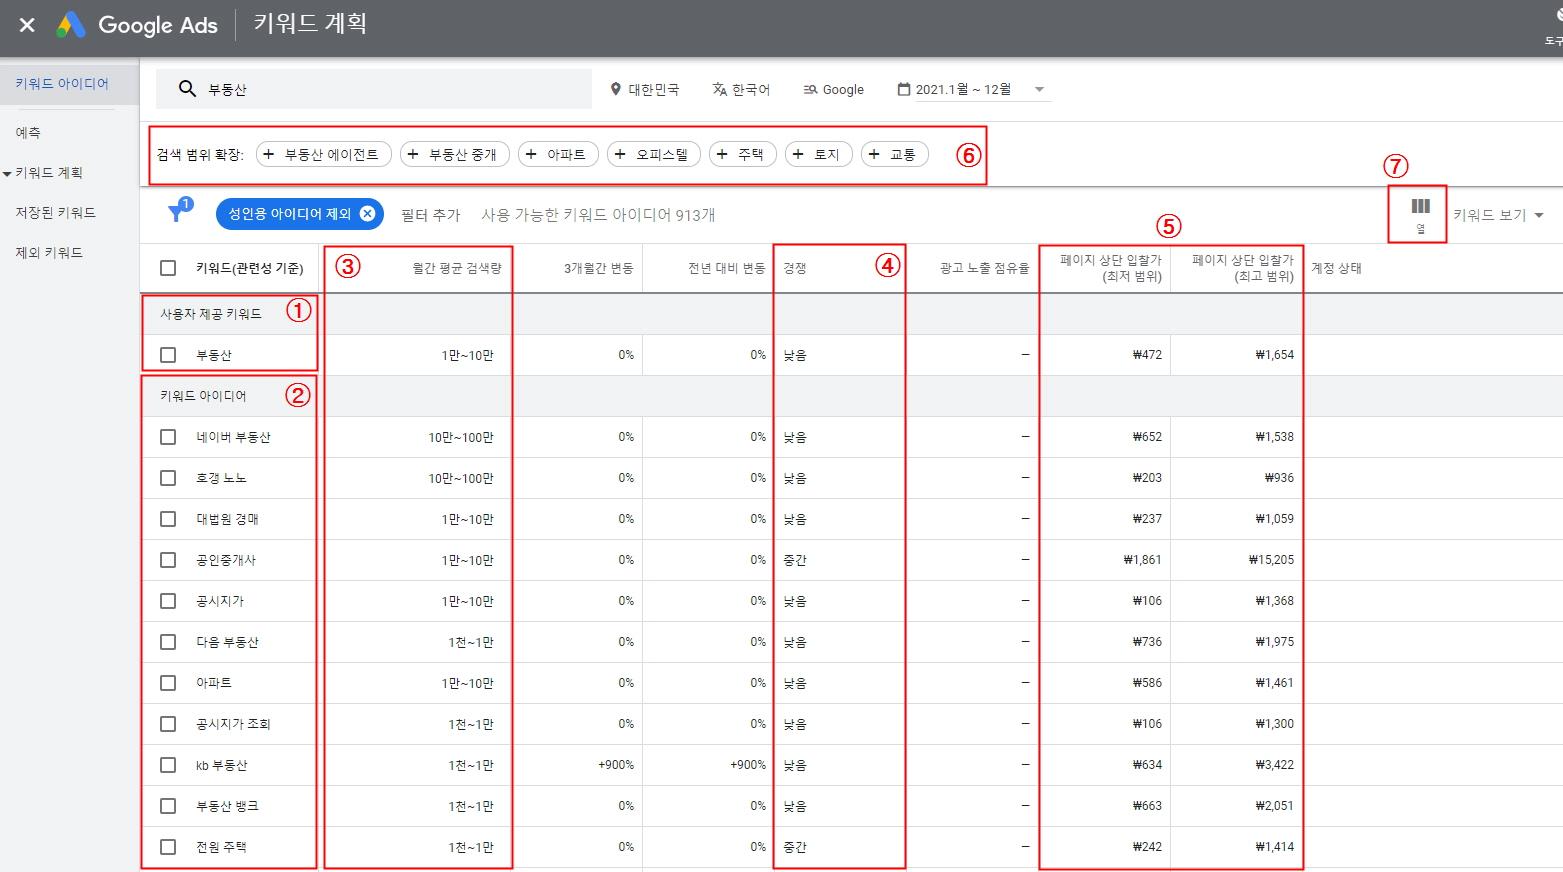Click the language translate icon for 한국어

(x=719, y=89)
